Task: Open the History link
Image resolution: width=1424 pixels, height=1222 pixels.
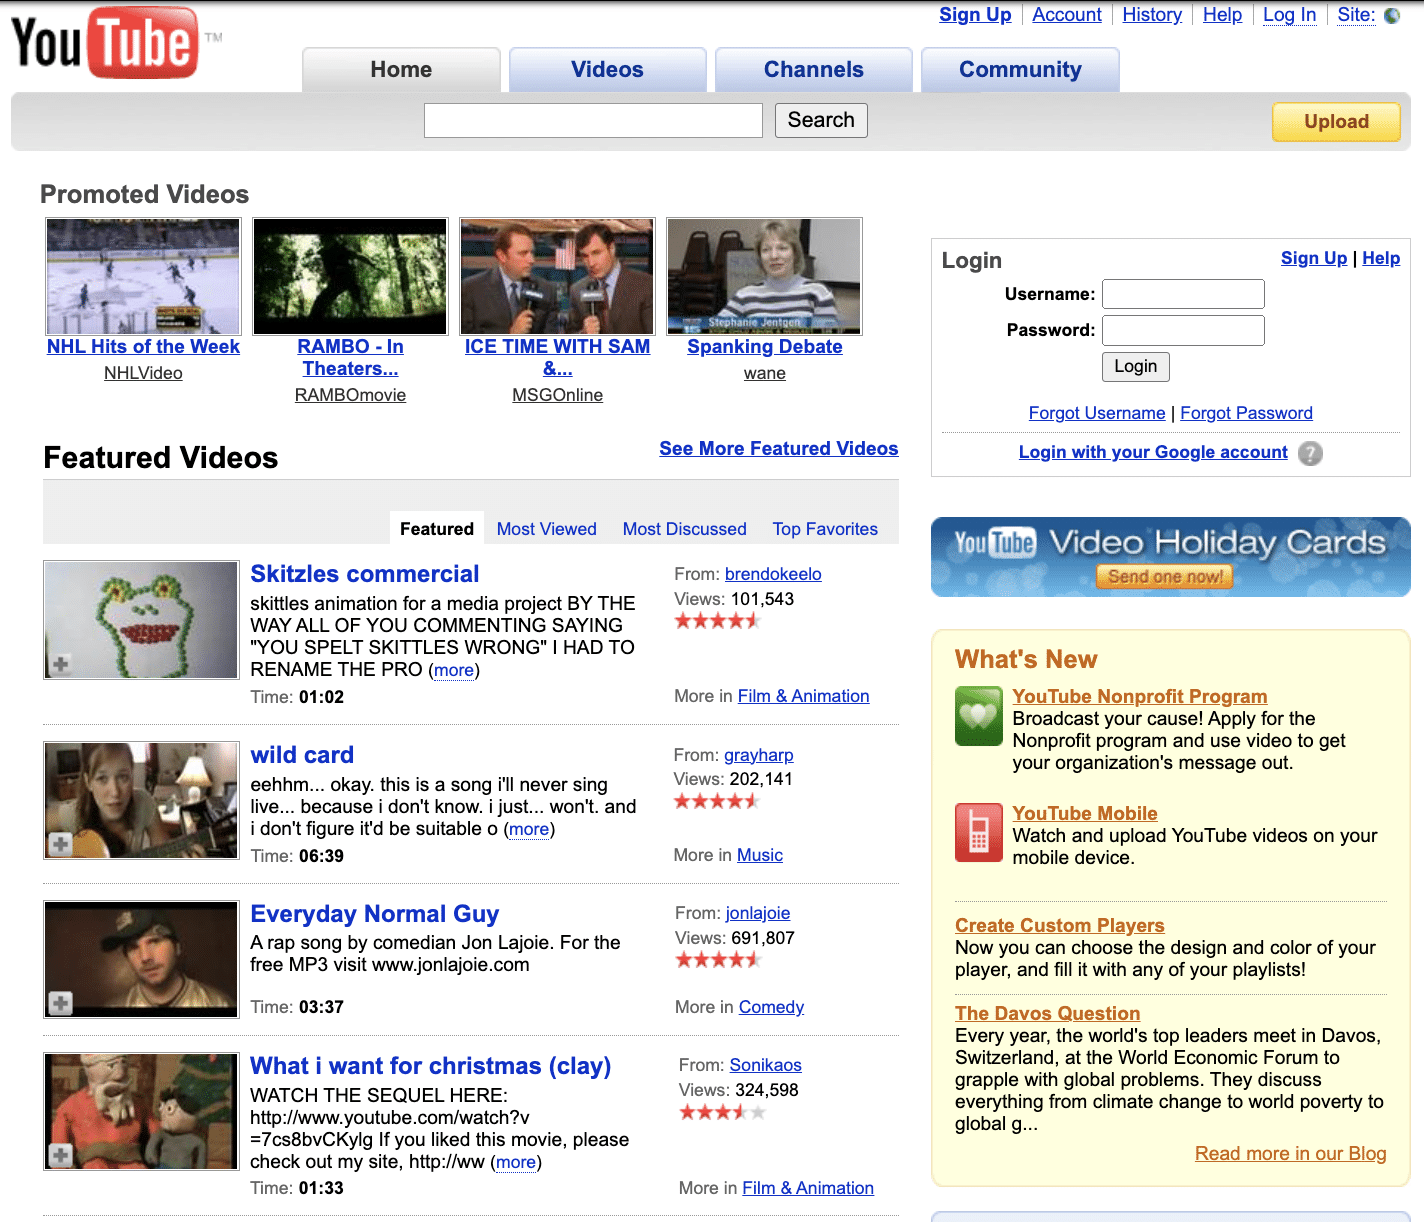Action: pos(1152,15)
